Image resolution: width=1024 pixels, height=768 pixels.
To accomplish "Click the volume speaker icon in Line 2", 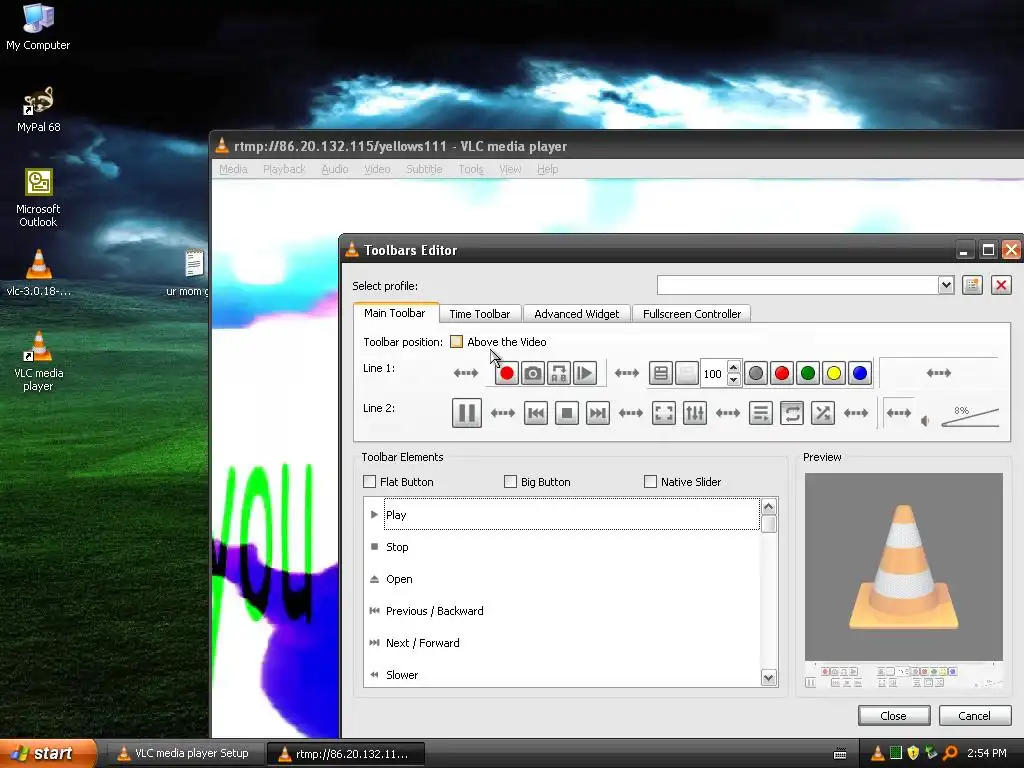I will click(x=925, y=421).
